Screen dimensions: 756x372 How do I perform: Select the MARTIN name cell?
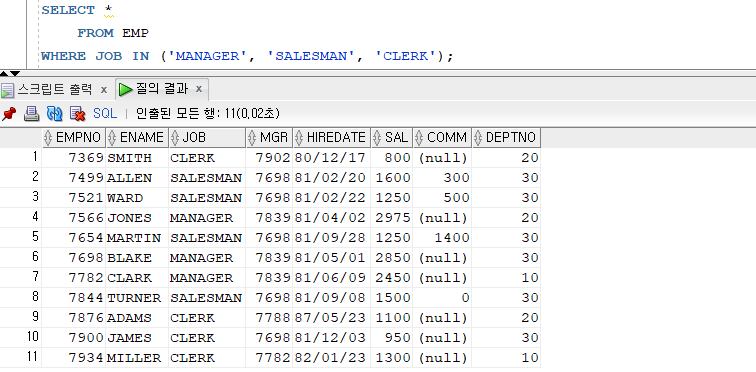[x=137, y=238]
